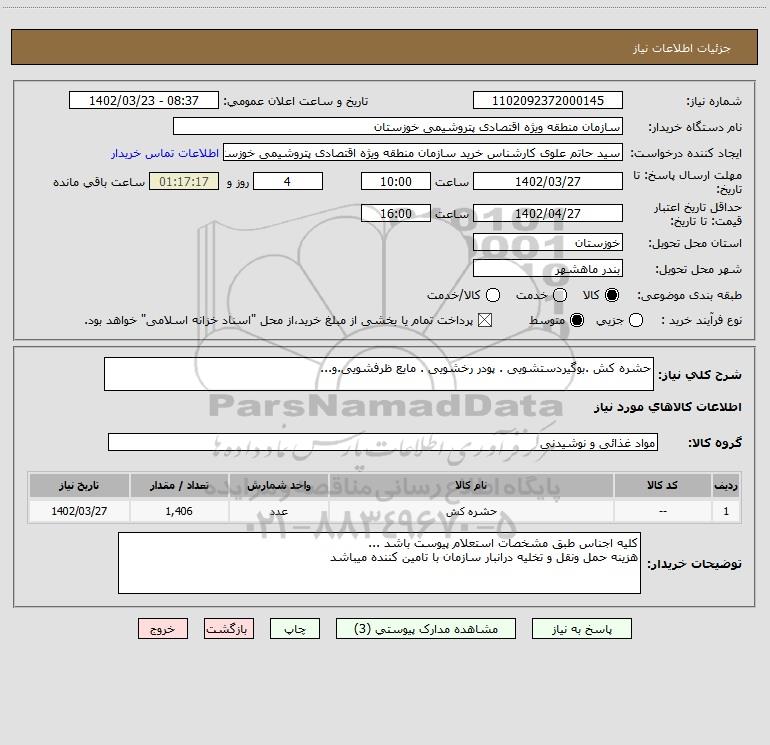770x745 pixels.
Task: Toggle the اسناد خزانه اسلامی payment checkbox
Action: click(485, 320)
